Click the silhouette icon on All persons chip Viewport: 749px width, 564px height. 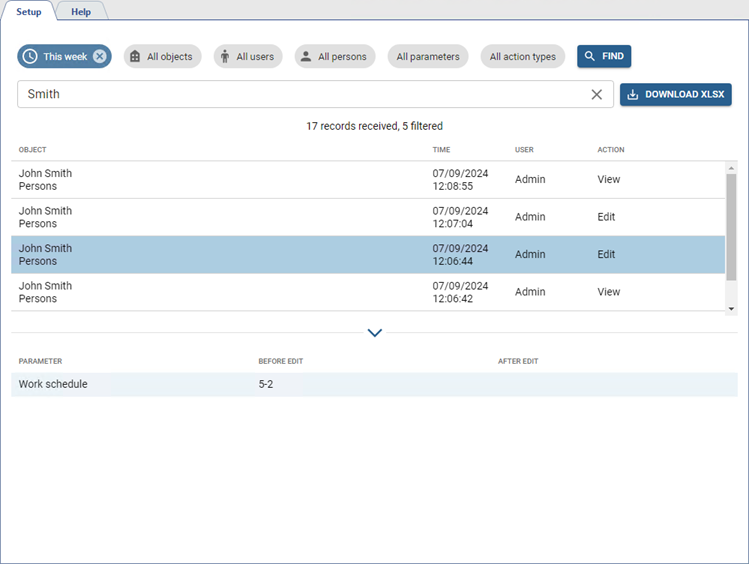pos(306,57)
